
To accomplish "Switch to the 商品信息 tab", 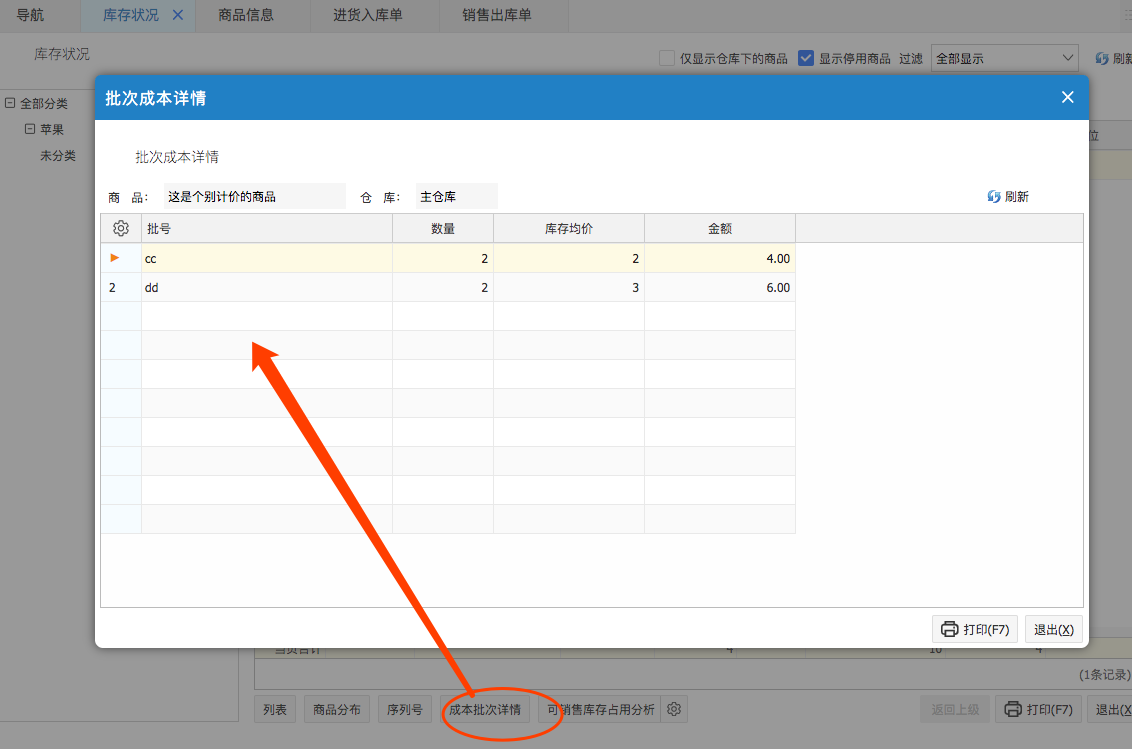I will point(246,15).
